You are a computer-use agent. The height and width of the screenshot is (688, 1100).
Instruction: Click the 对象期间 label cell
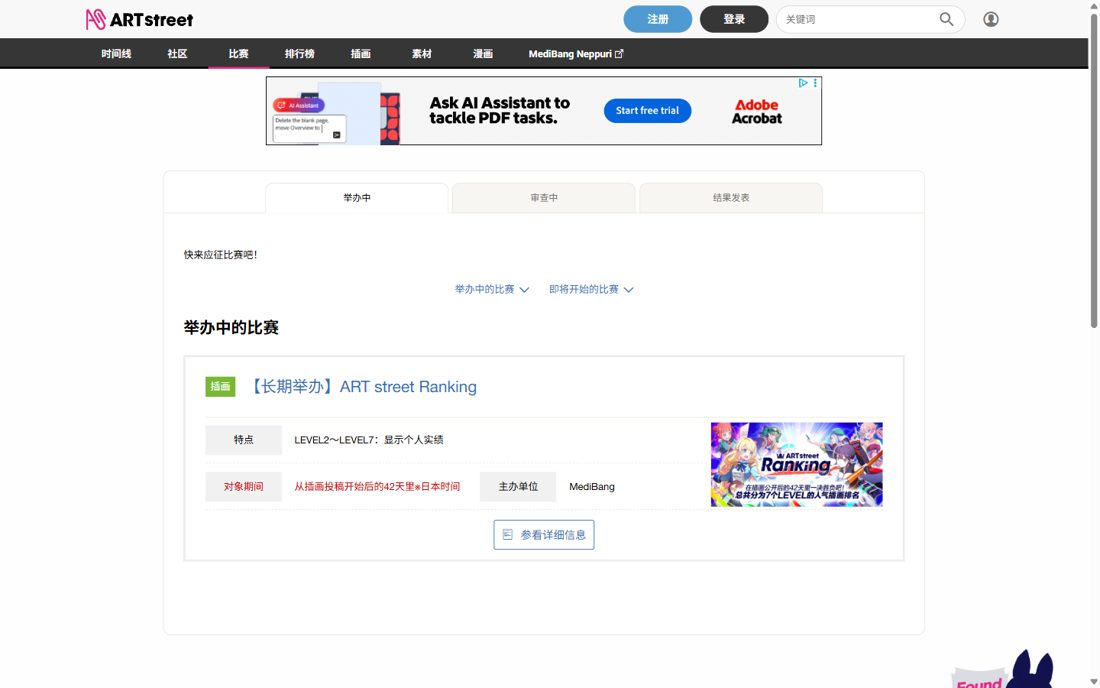(243, 487)
